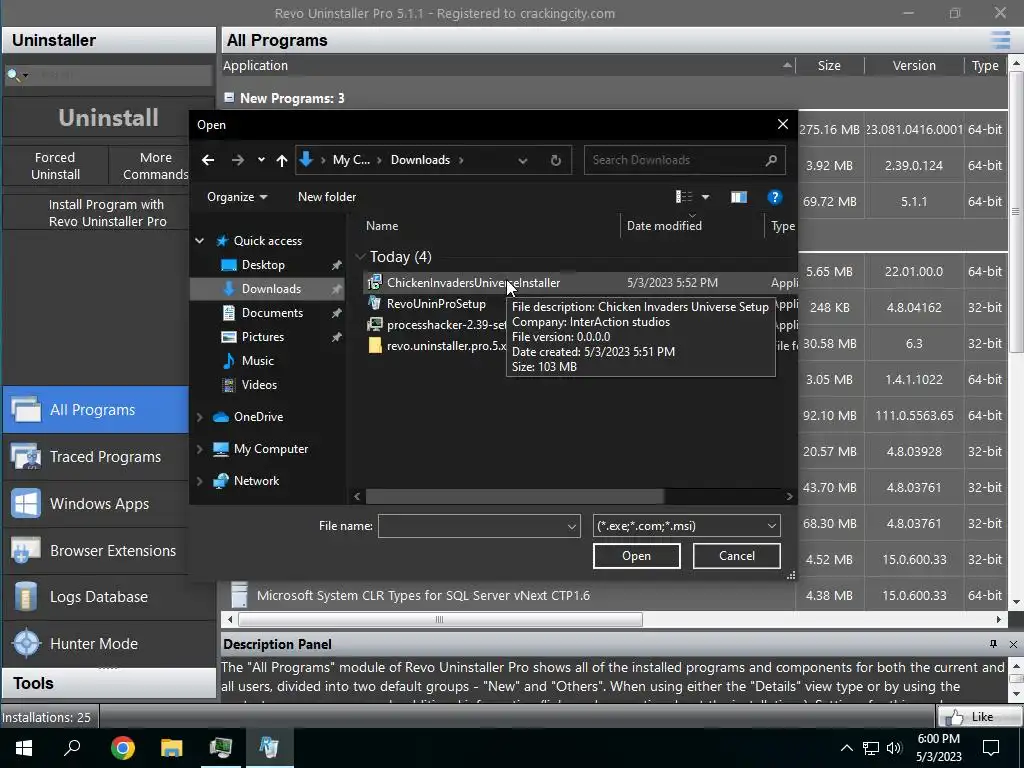Open the Windows Apps module
This screenshot has width=1024, height=768.
tap(96, 504)
